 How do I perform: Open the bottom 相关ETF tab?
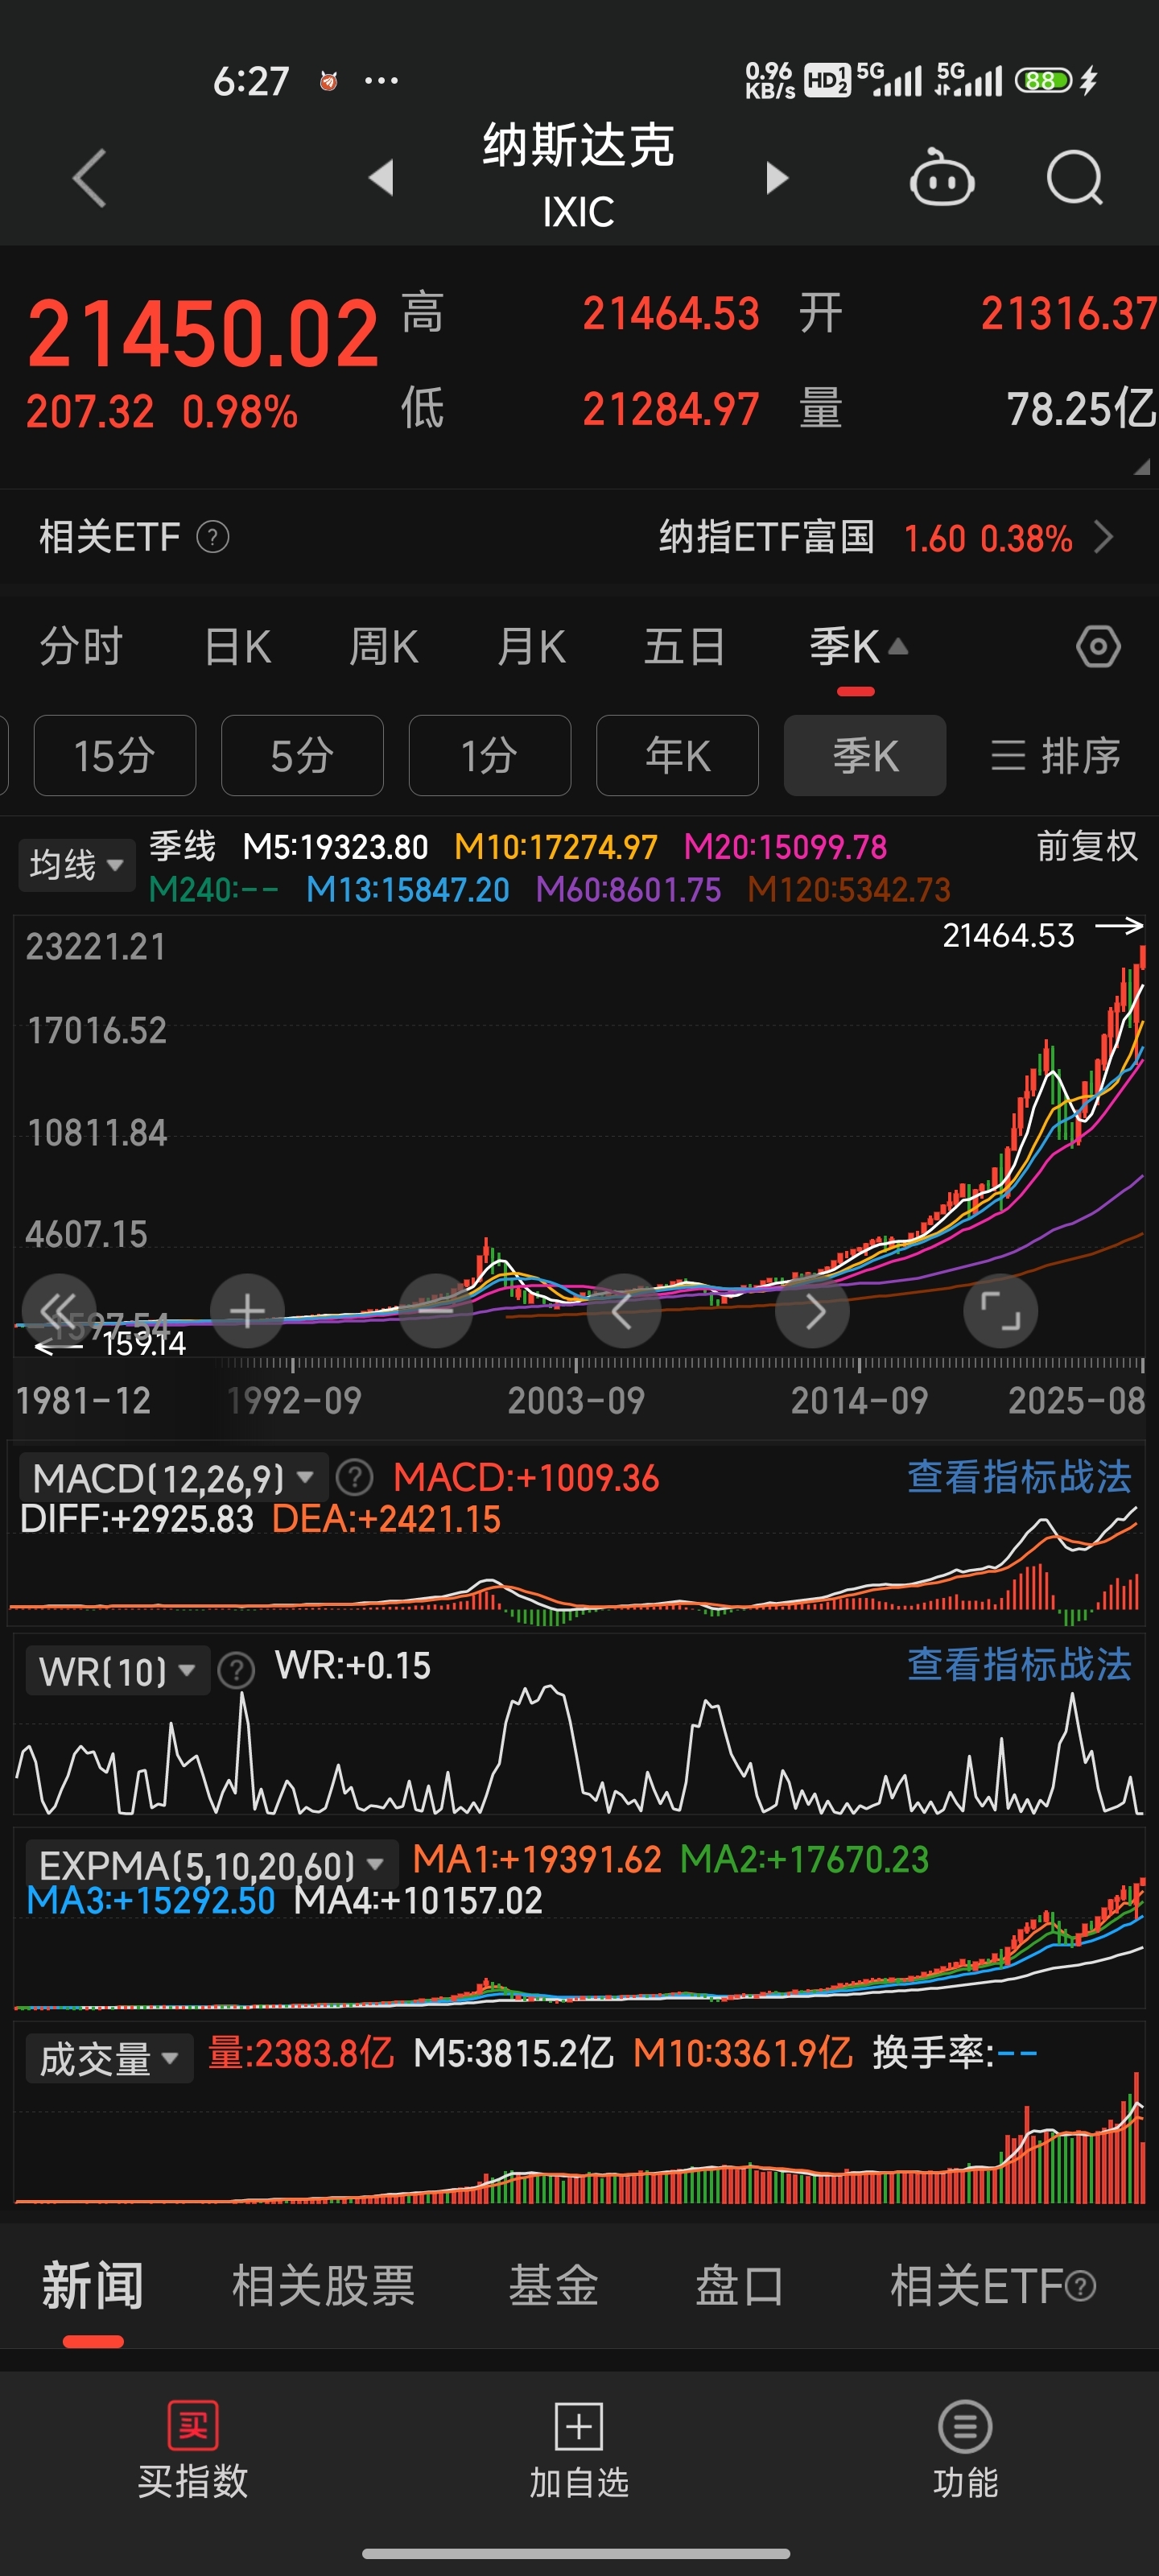tap(992, 2286)
